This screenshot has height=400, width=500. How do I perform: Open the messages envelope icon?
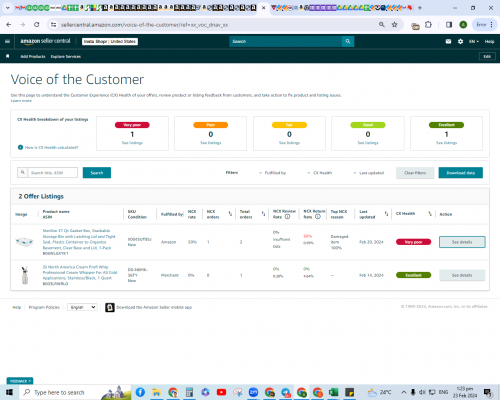[448, 41]
